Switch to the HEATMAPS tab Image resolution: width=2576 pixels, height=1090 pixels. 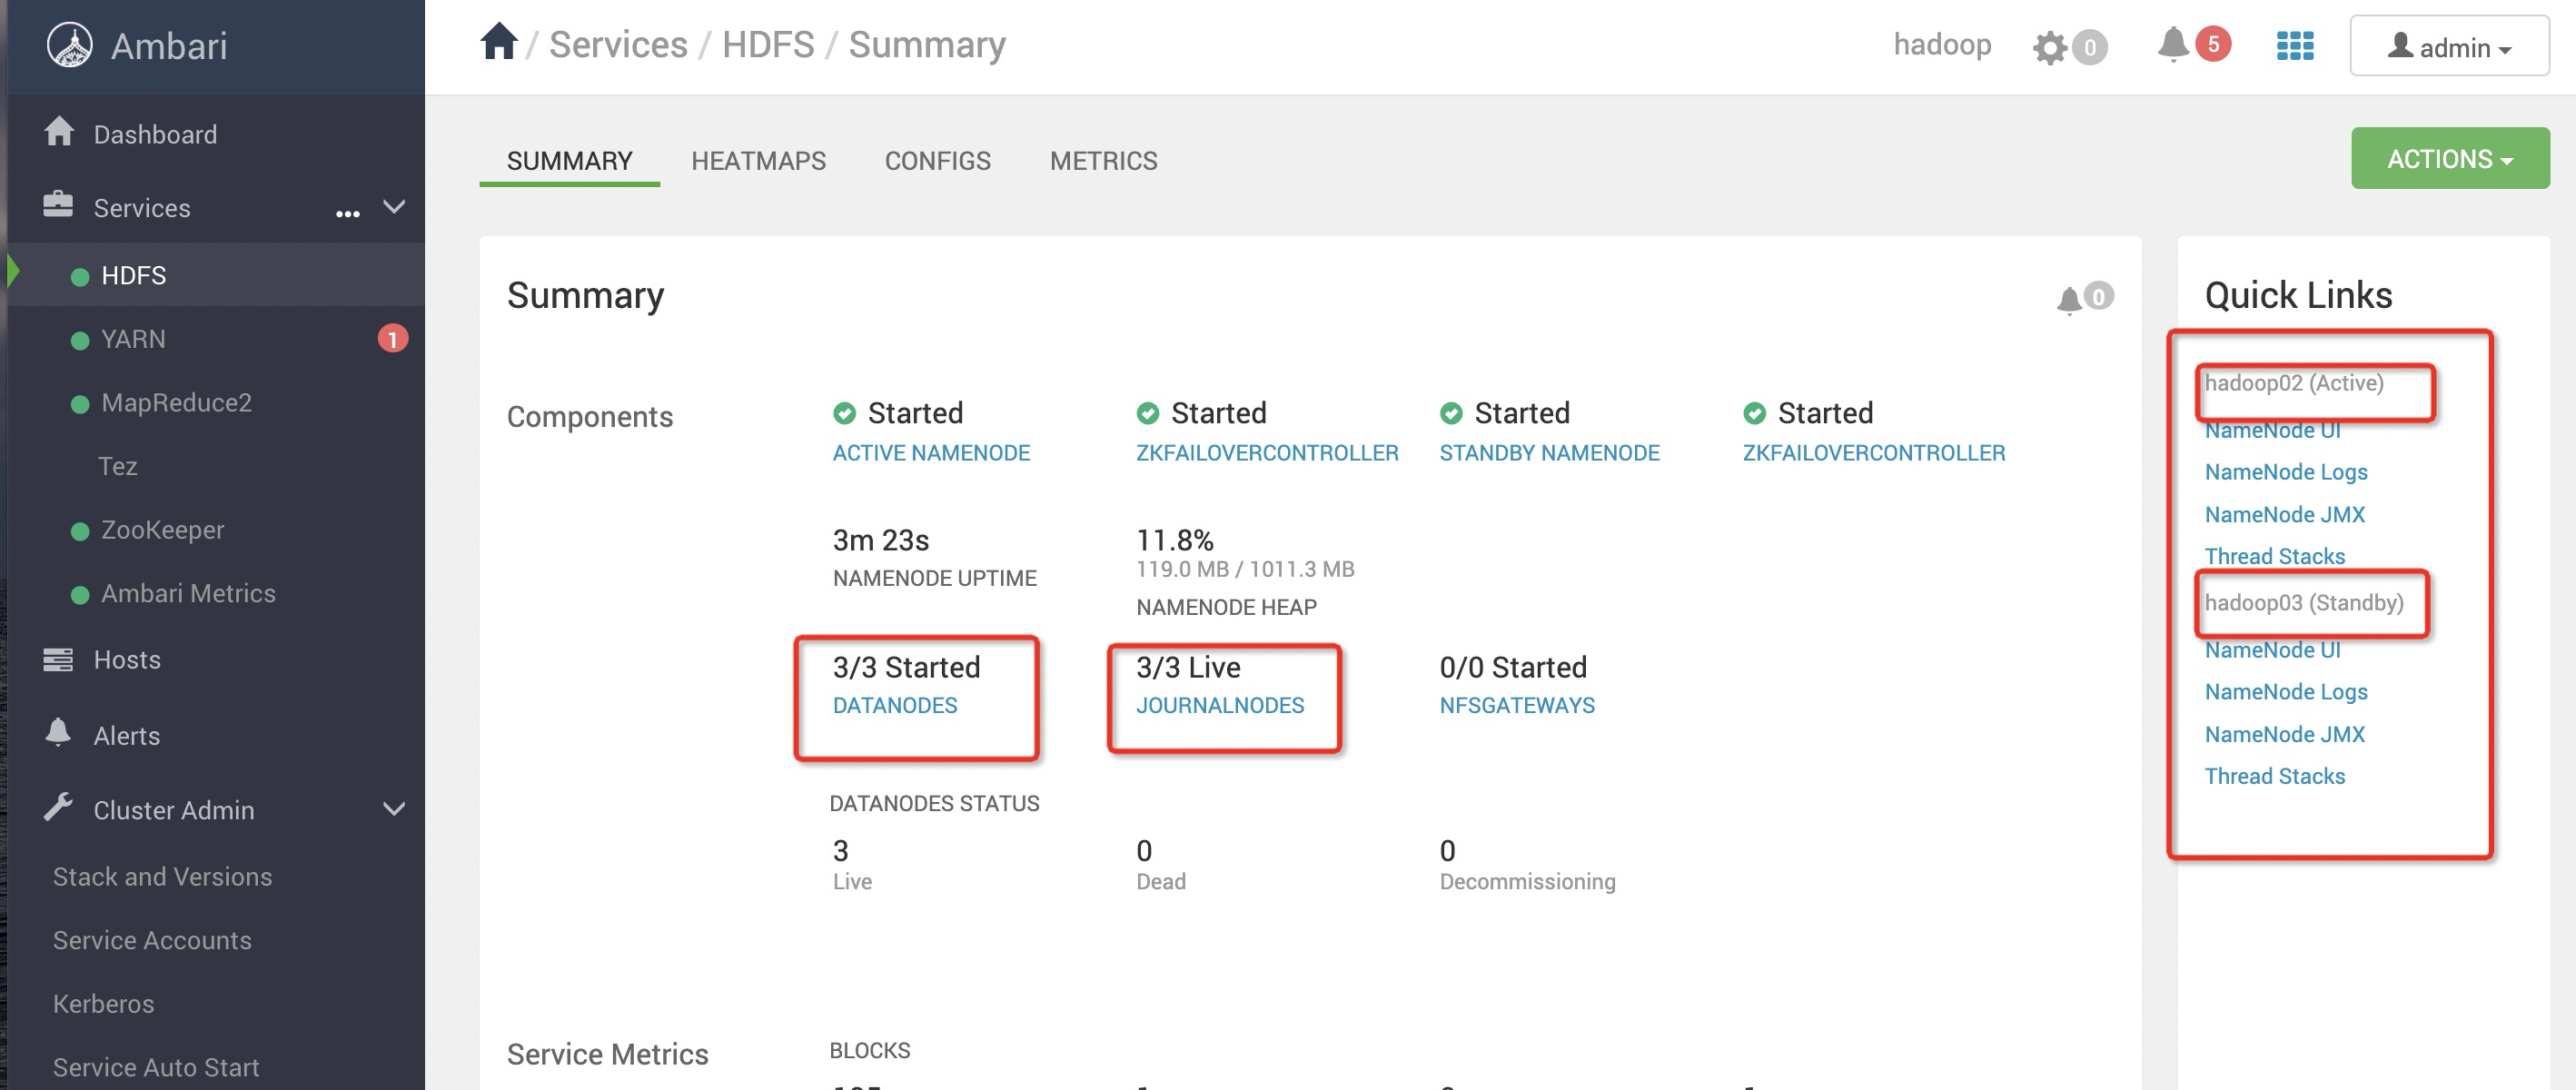click(x=758, y=161)
